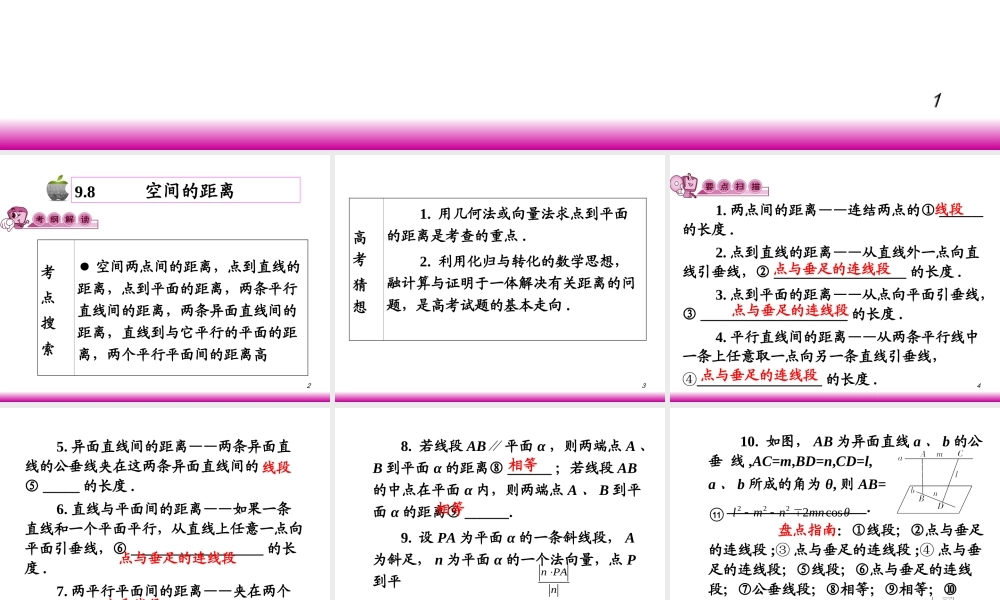This screenshot has width=1000, height=600.
Task: Click red answer "点与垂足的连线段" after ②
Action: [x=832, y=269]
